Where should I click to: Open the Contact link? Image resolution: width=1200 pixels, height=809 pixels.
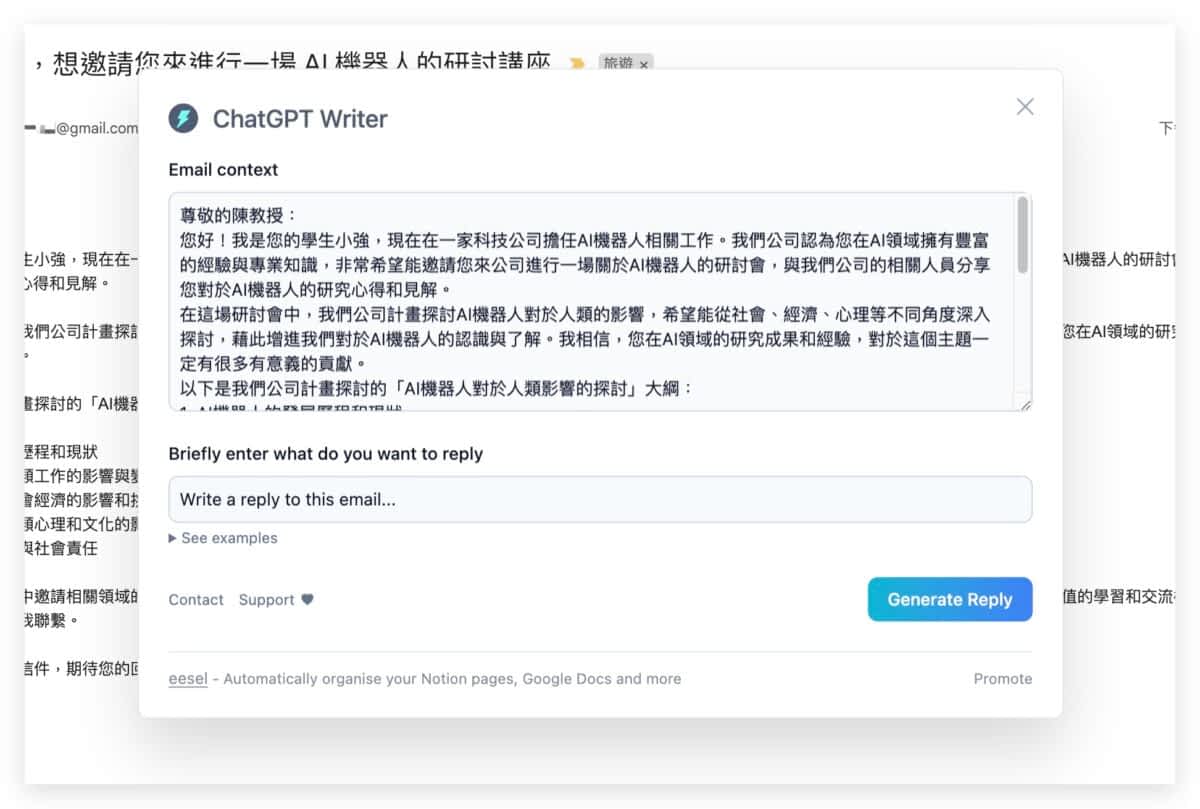(196, 600)
